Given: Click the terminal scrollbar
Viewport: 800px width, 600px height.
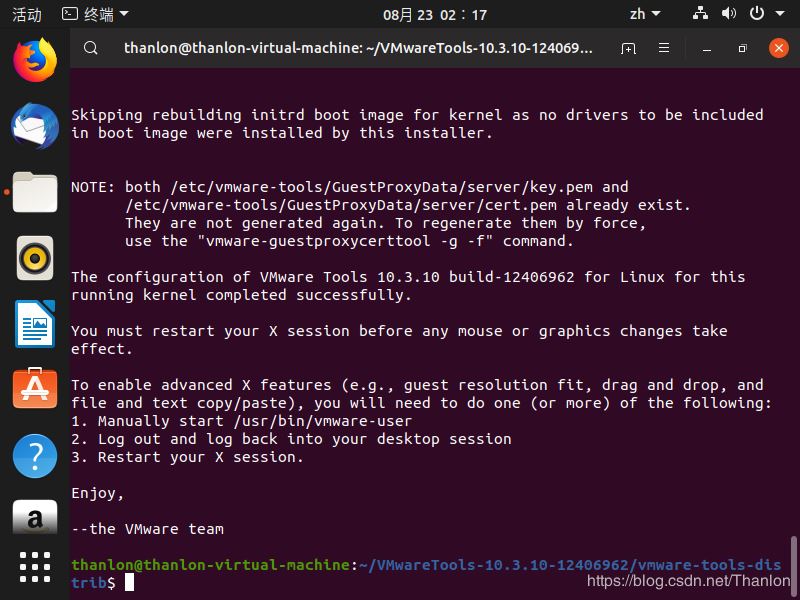Looking at the screenshot, I should 793,559.
